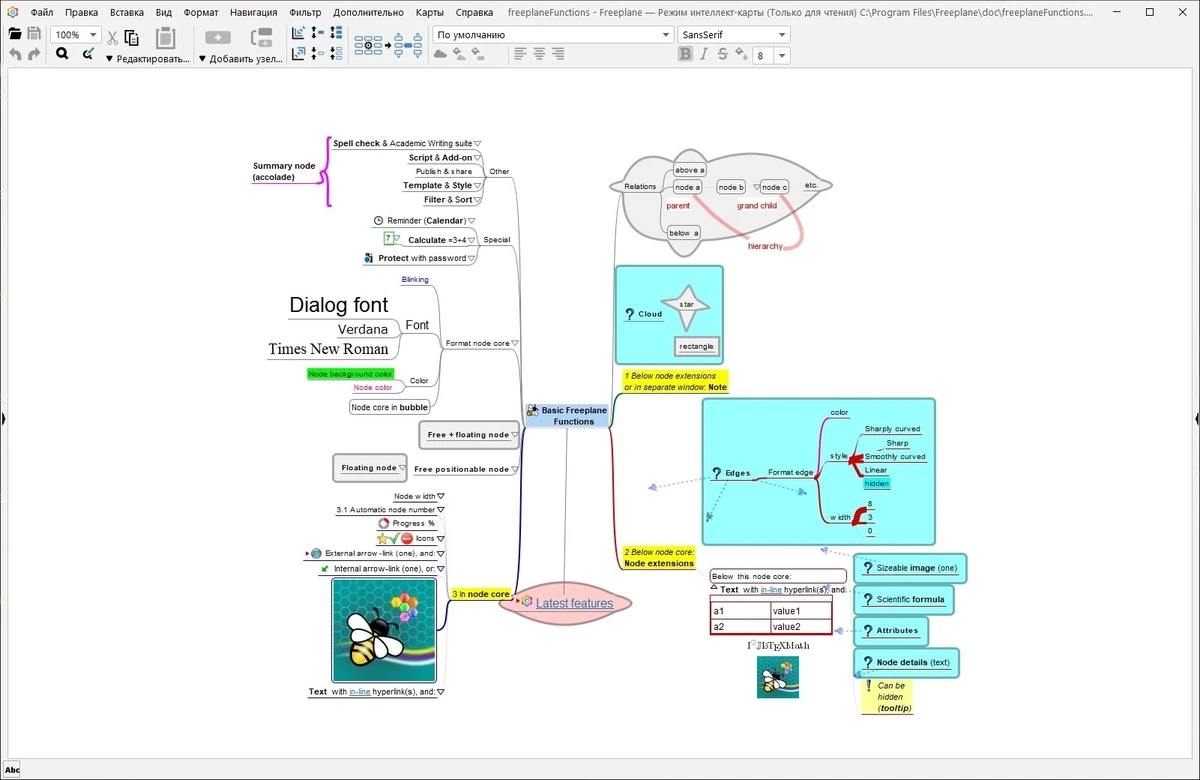The image size is (1200, 780).
Task: Click the open folder icon in toolbar
Action: pyautogui.click(x=15, y=34)
